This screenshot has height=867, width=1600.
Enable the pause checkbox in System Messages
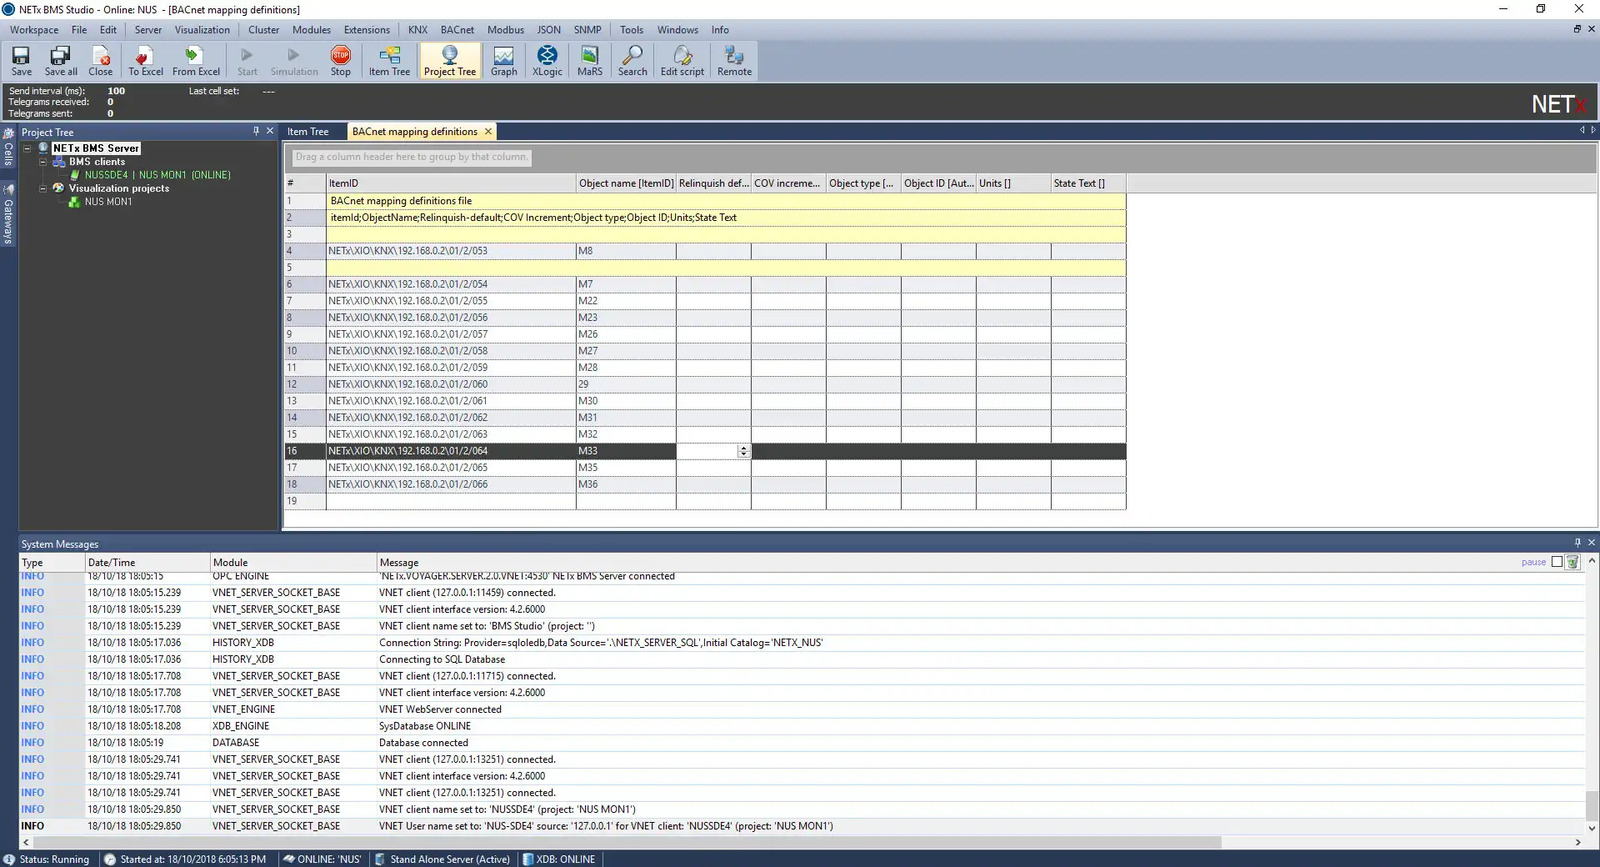pos(1557,562)
